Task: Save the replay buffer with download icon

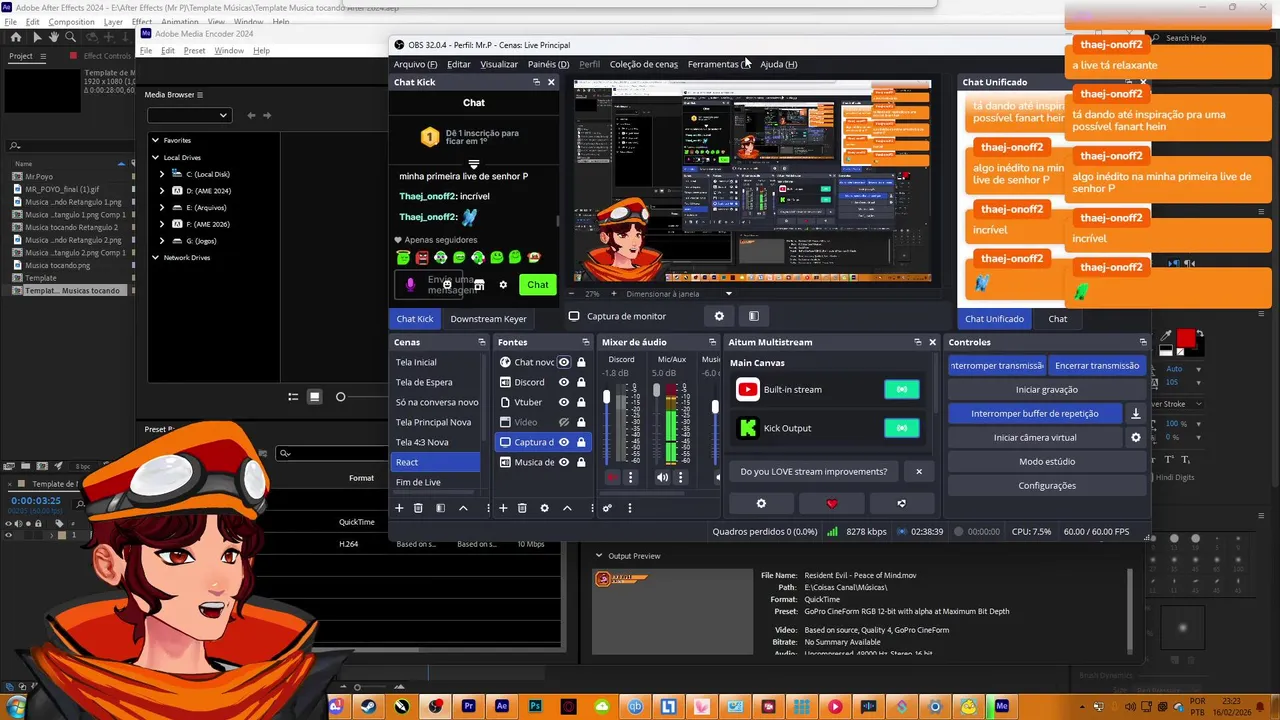Action: pos(1136,413)
